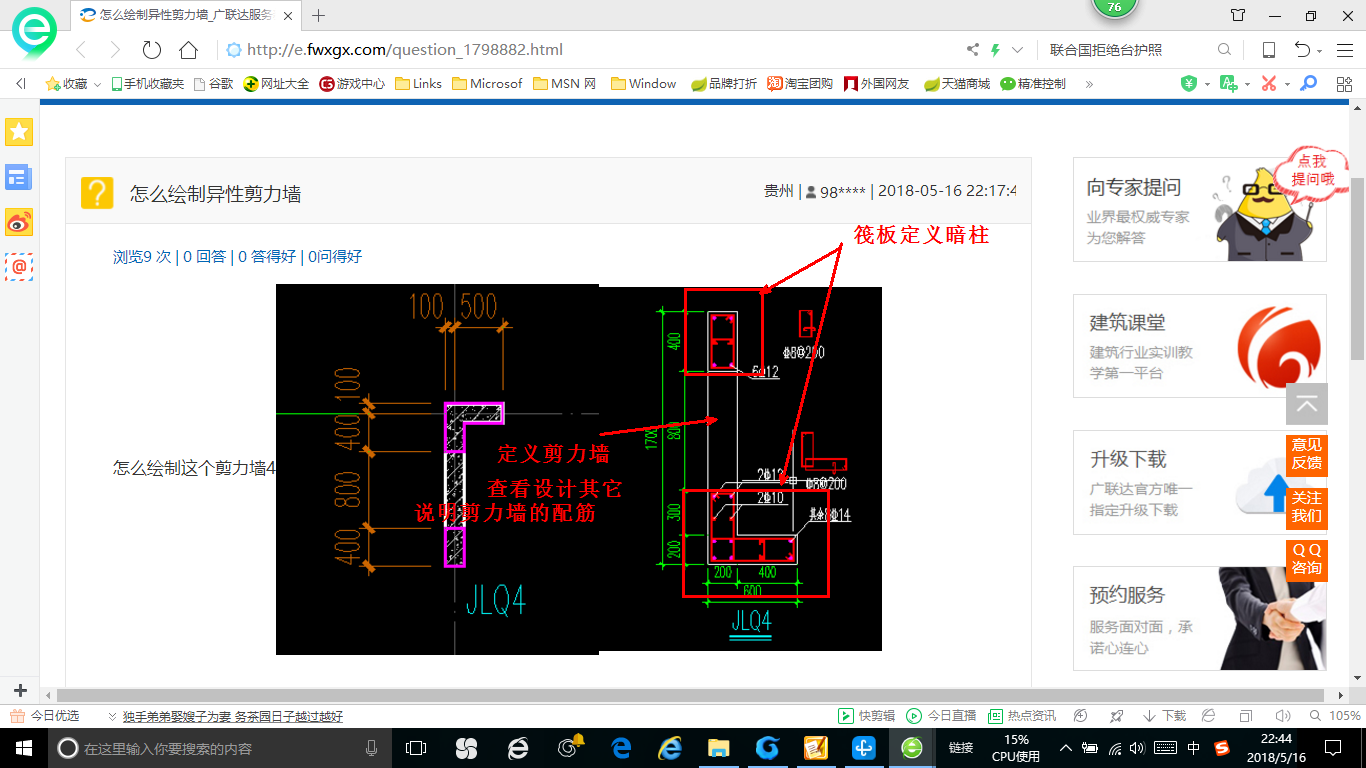The width and height of the screenshot is (1366, 768).
Task: Open 下载 downloads in the status bar
Action: point(1164,716)
